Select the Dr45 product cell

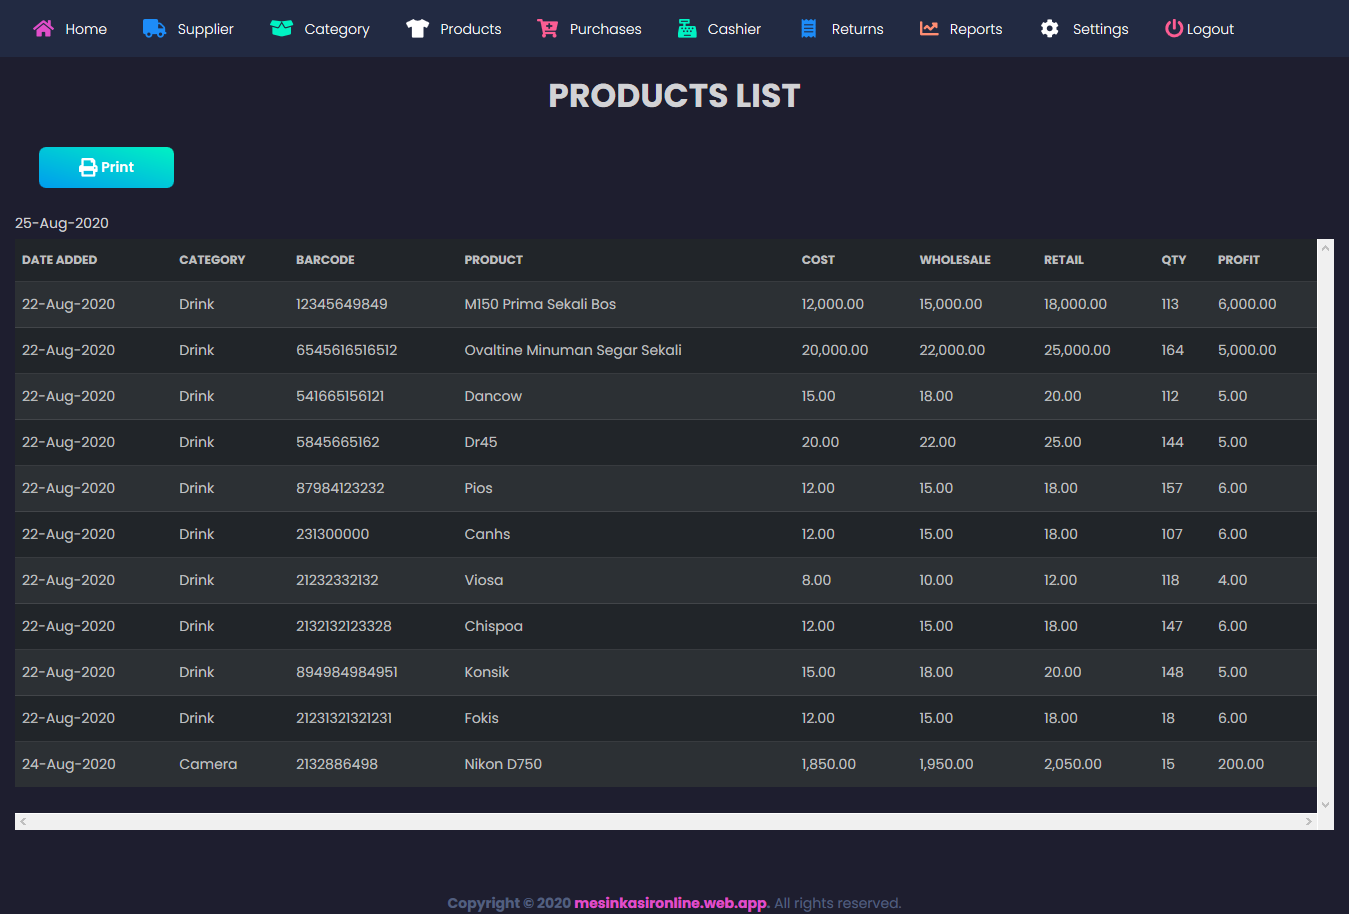(x=481, y=442)
